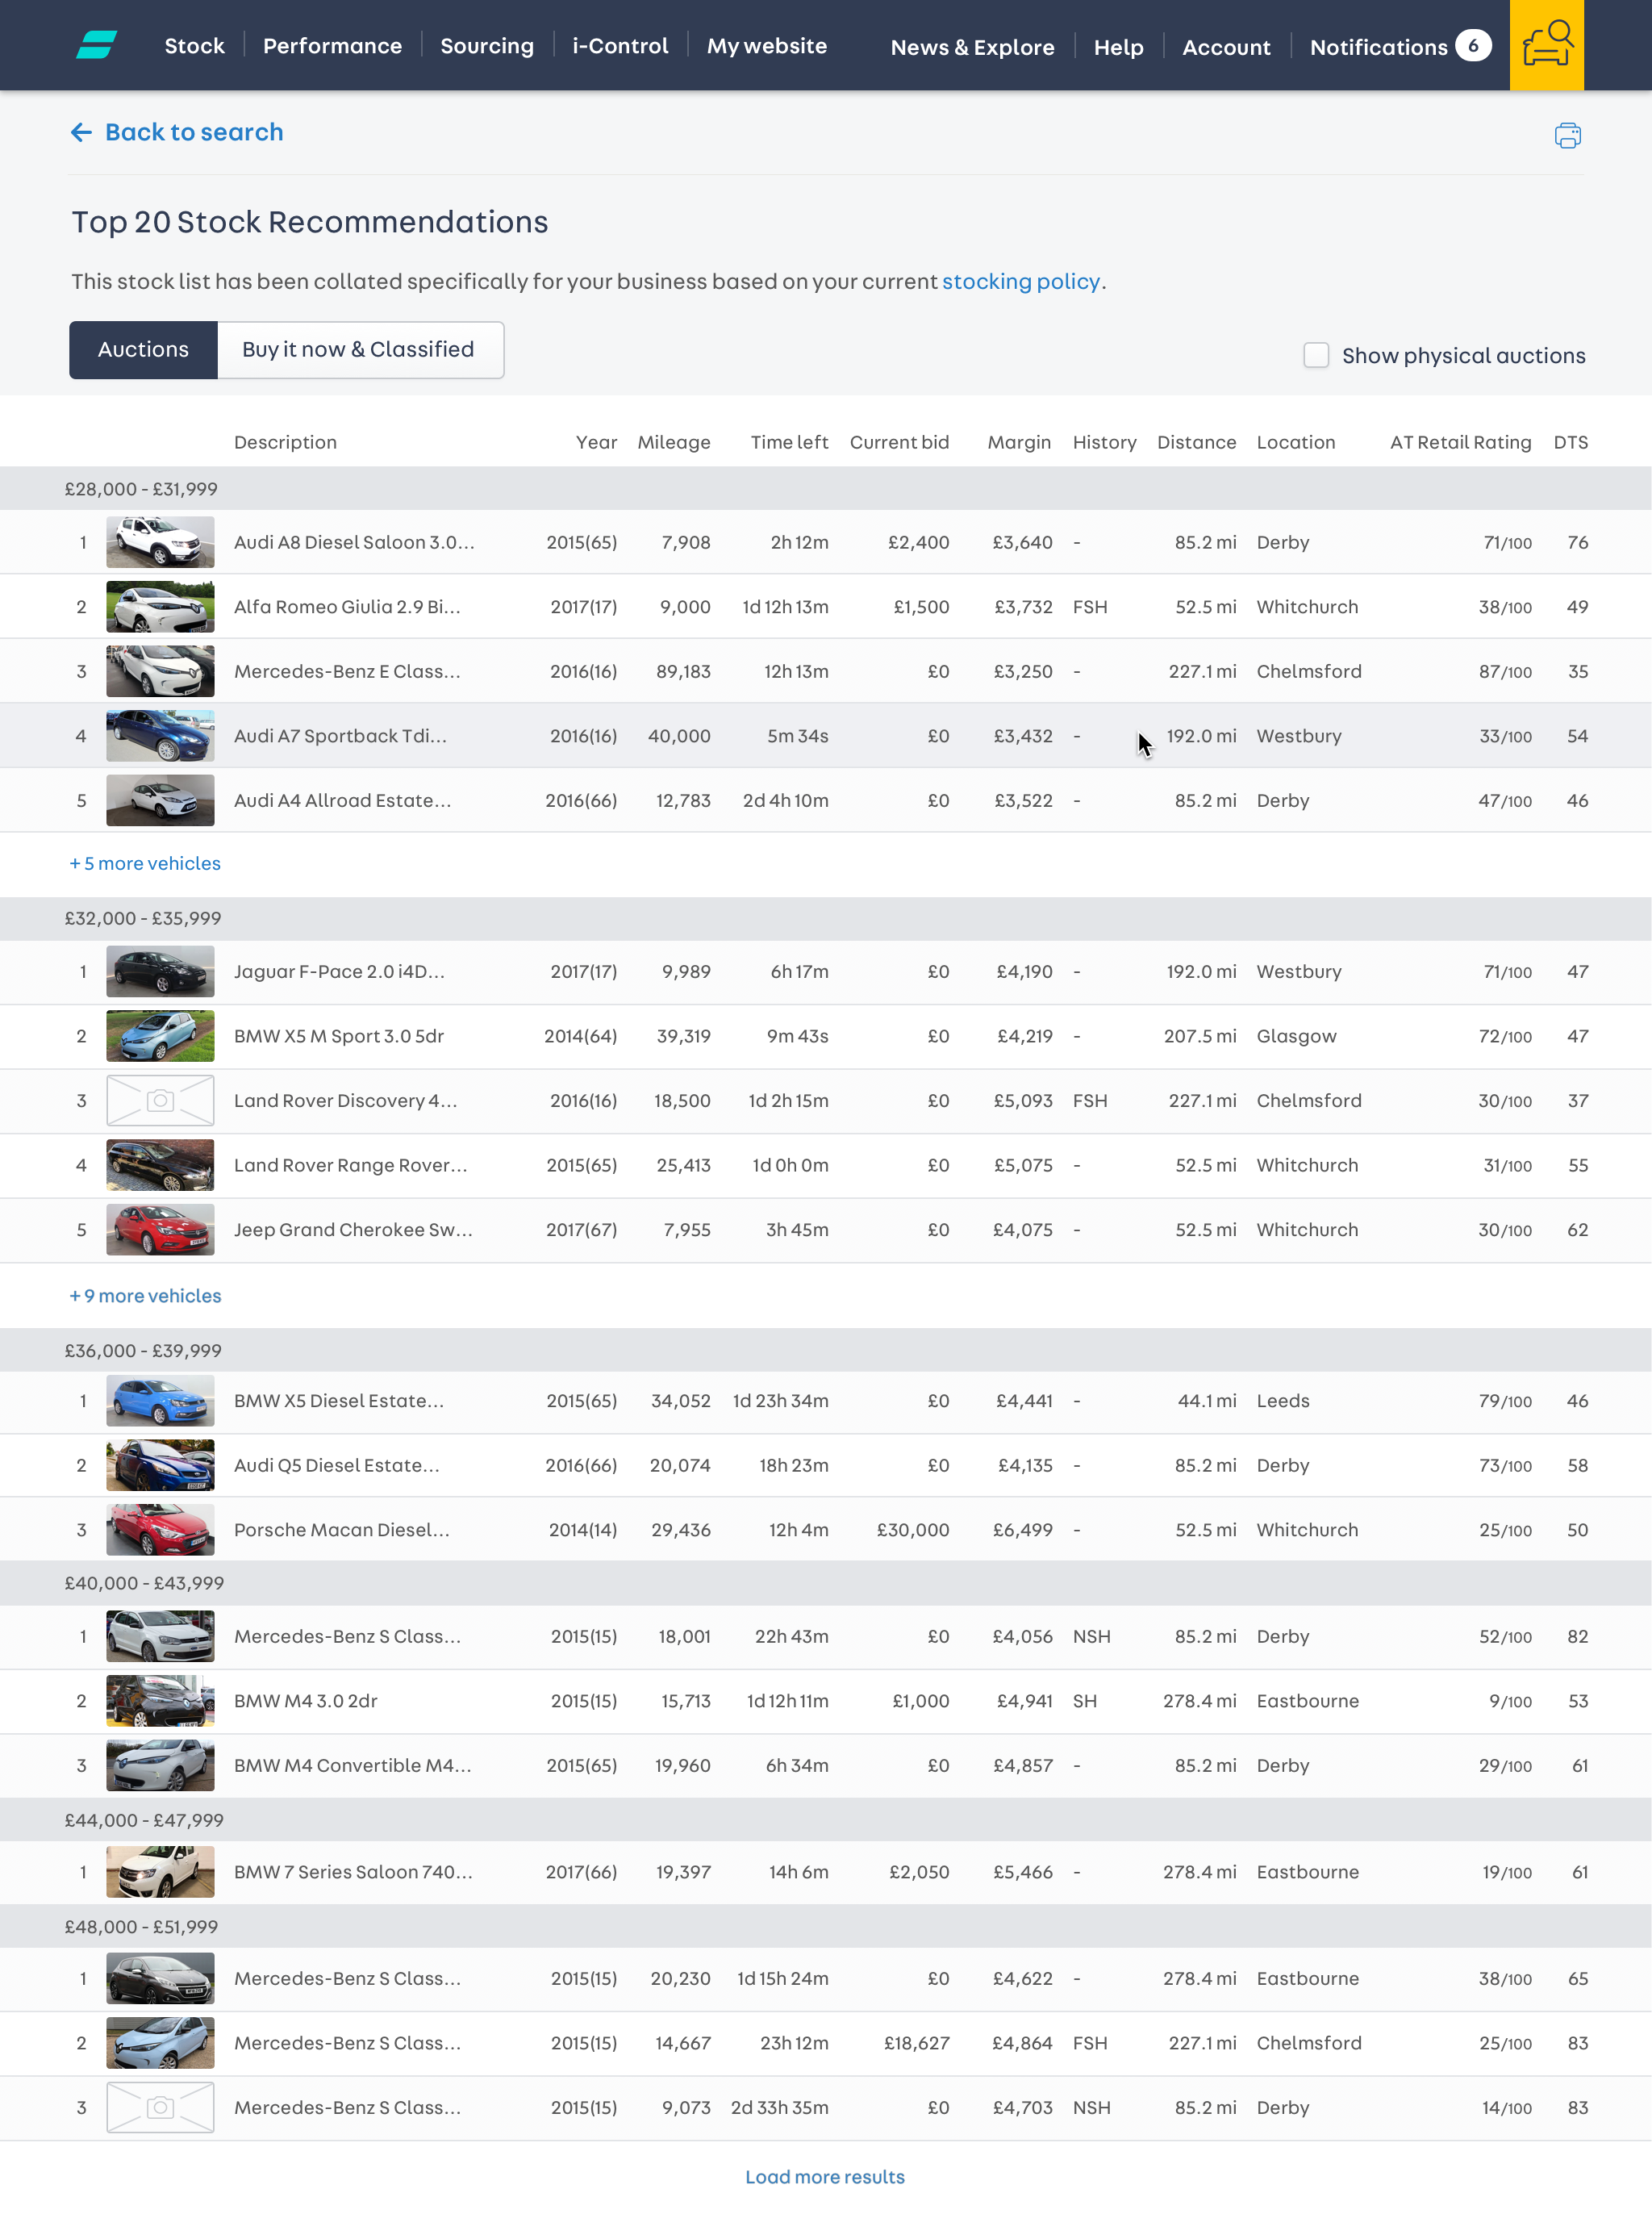Open Notifications menu item

coord(1378,47)
